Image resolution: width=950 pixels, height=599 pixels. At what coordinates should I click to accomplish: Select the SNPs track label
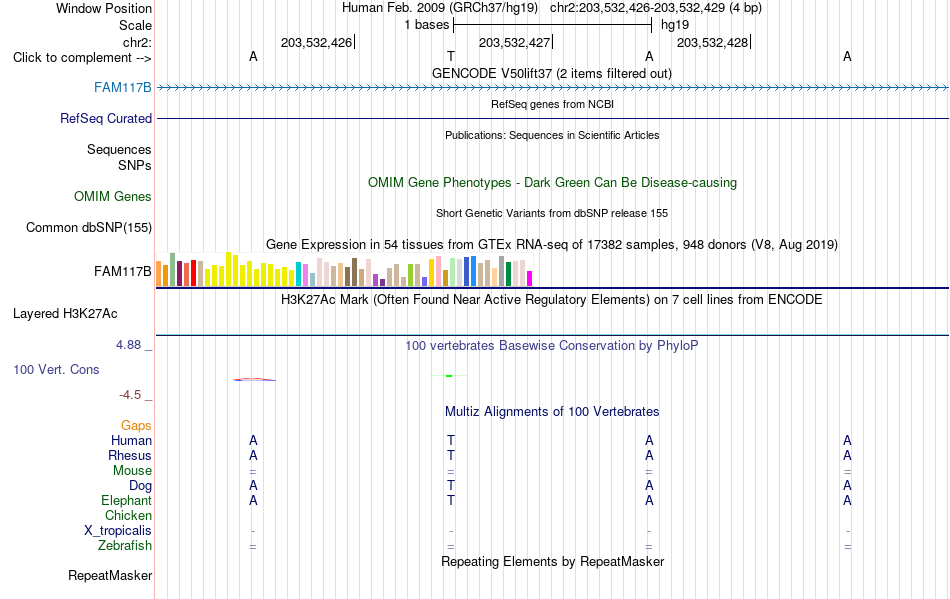click(x=135, y=165)
